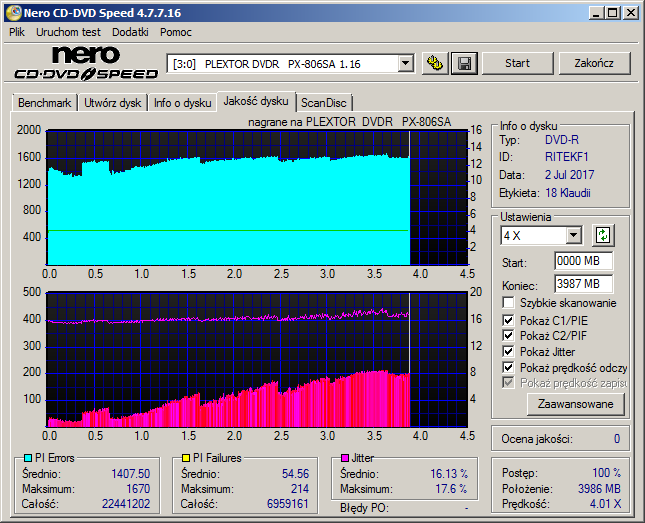Open the Uruchom test menu

click(x=68, y=32)
